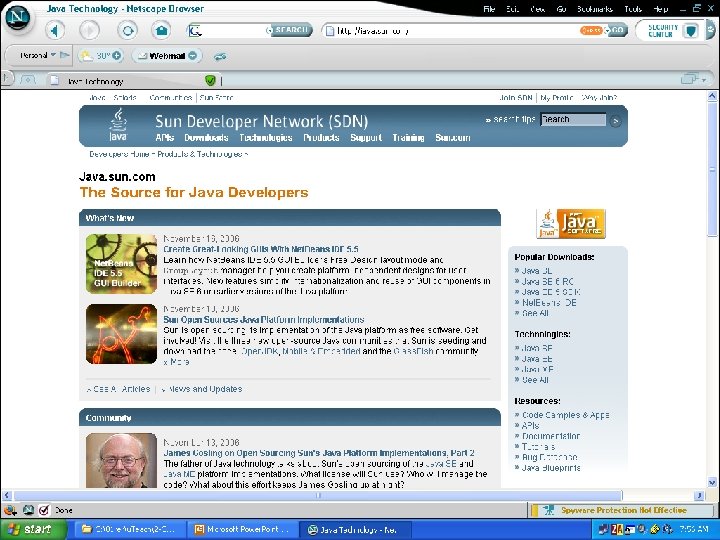Go back with the Back arrow button

coord(55,31)
